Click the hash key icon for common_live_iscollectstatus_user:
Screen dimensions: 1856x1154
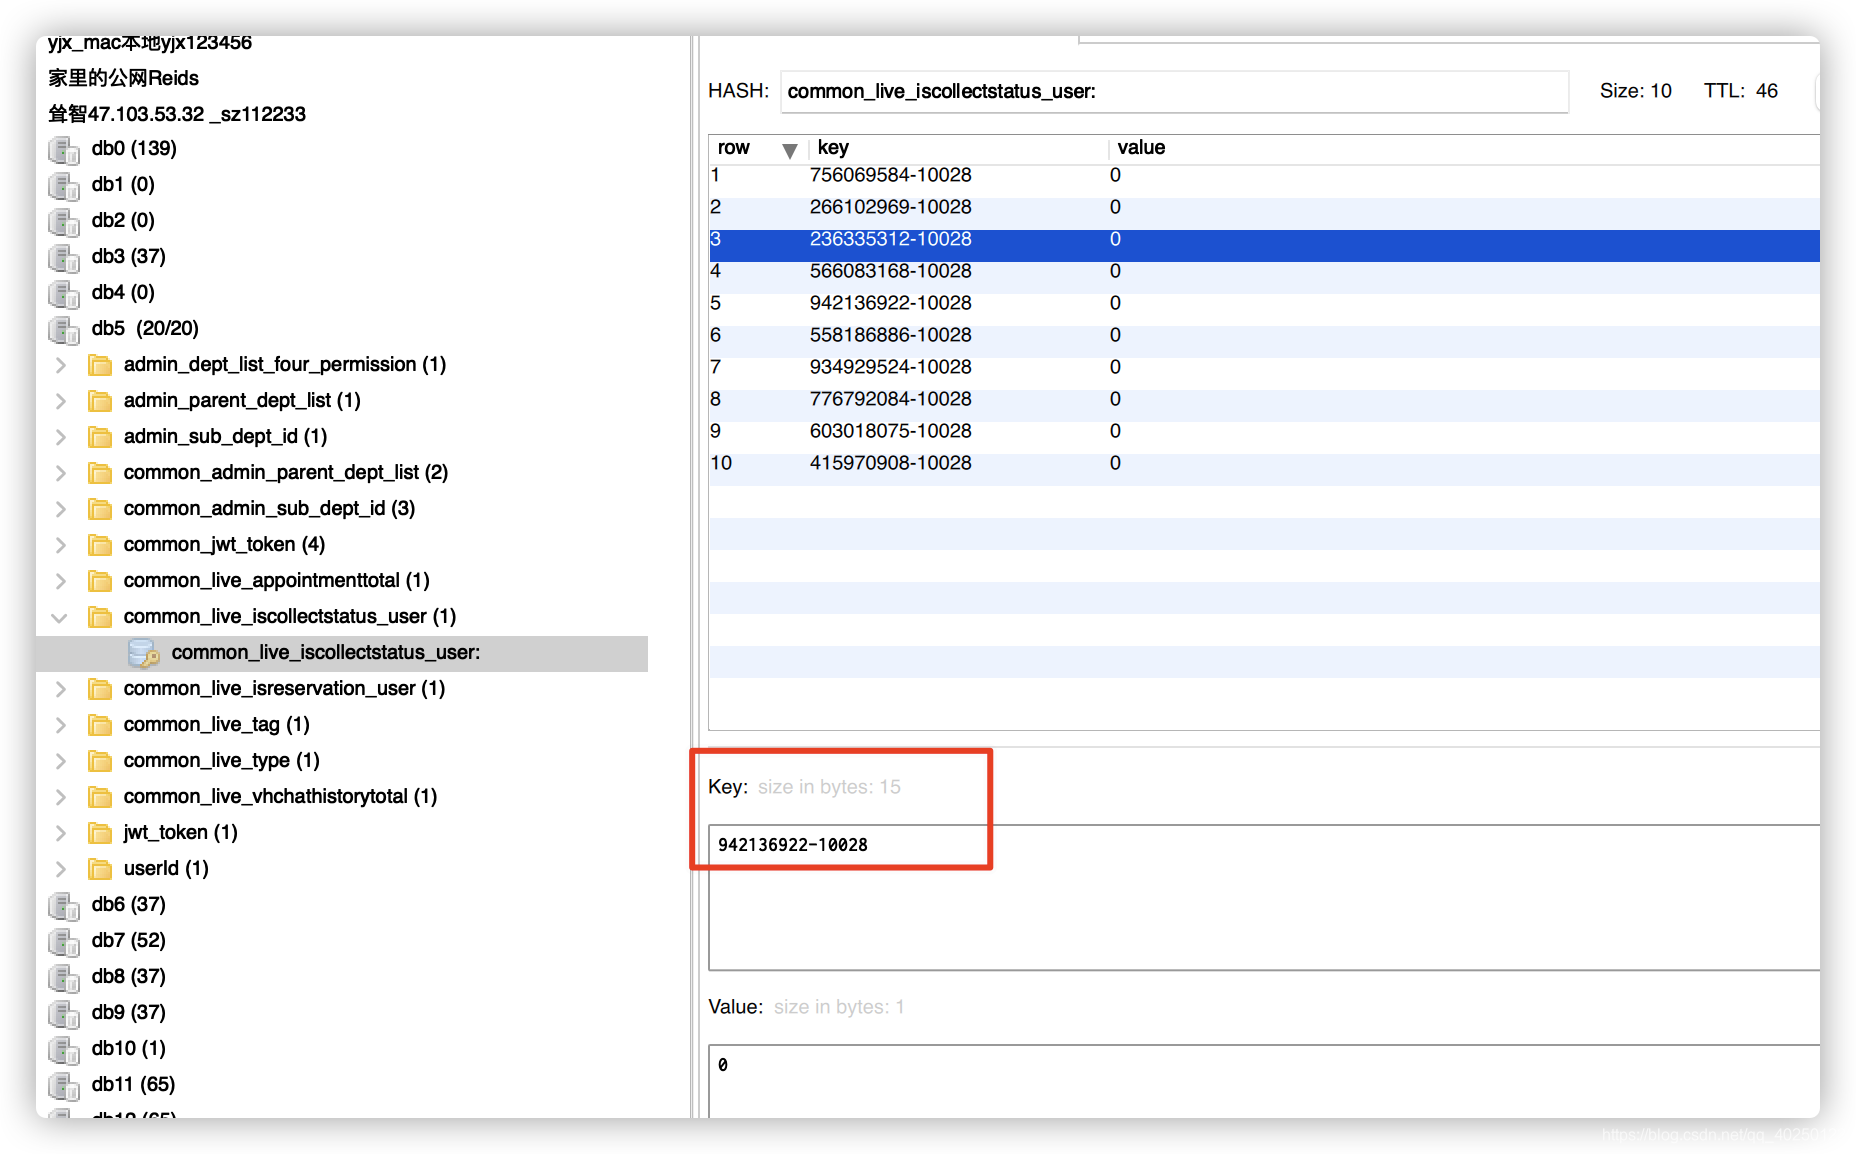144,653
